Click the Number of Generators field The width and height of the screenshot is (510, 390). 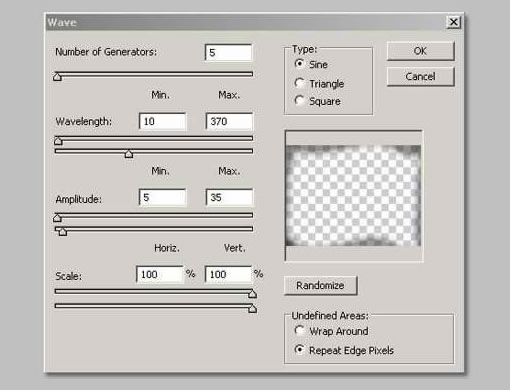pyautogui.click(x=229, y=53)
